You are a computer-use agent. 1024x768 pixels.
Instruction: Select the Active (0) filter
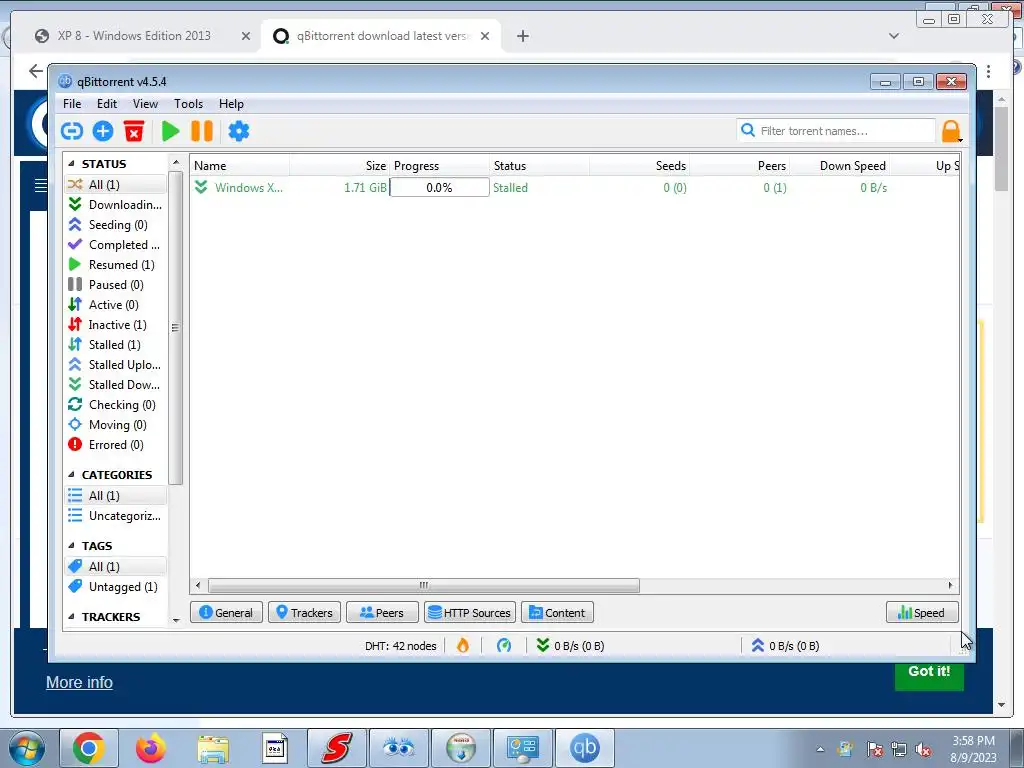116,305
